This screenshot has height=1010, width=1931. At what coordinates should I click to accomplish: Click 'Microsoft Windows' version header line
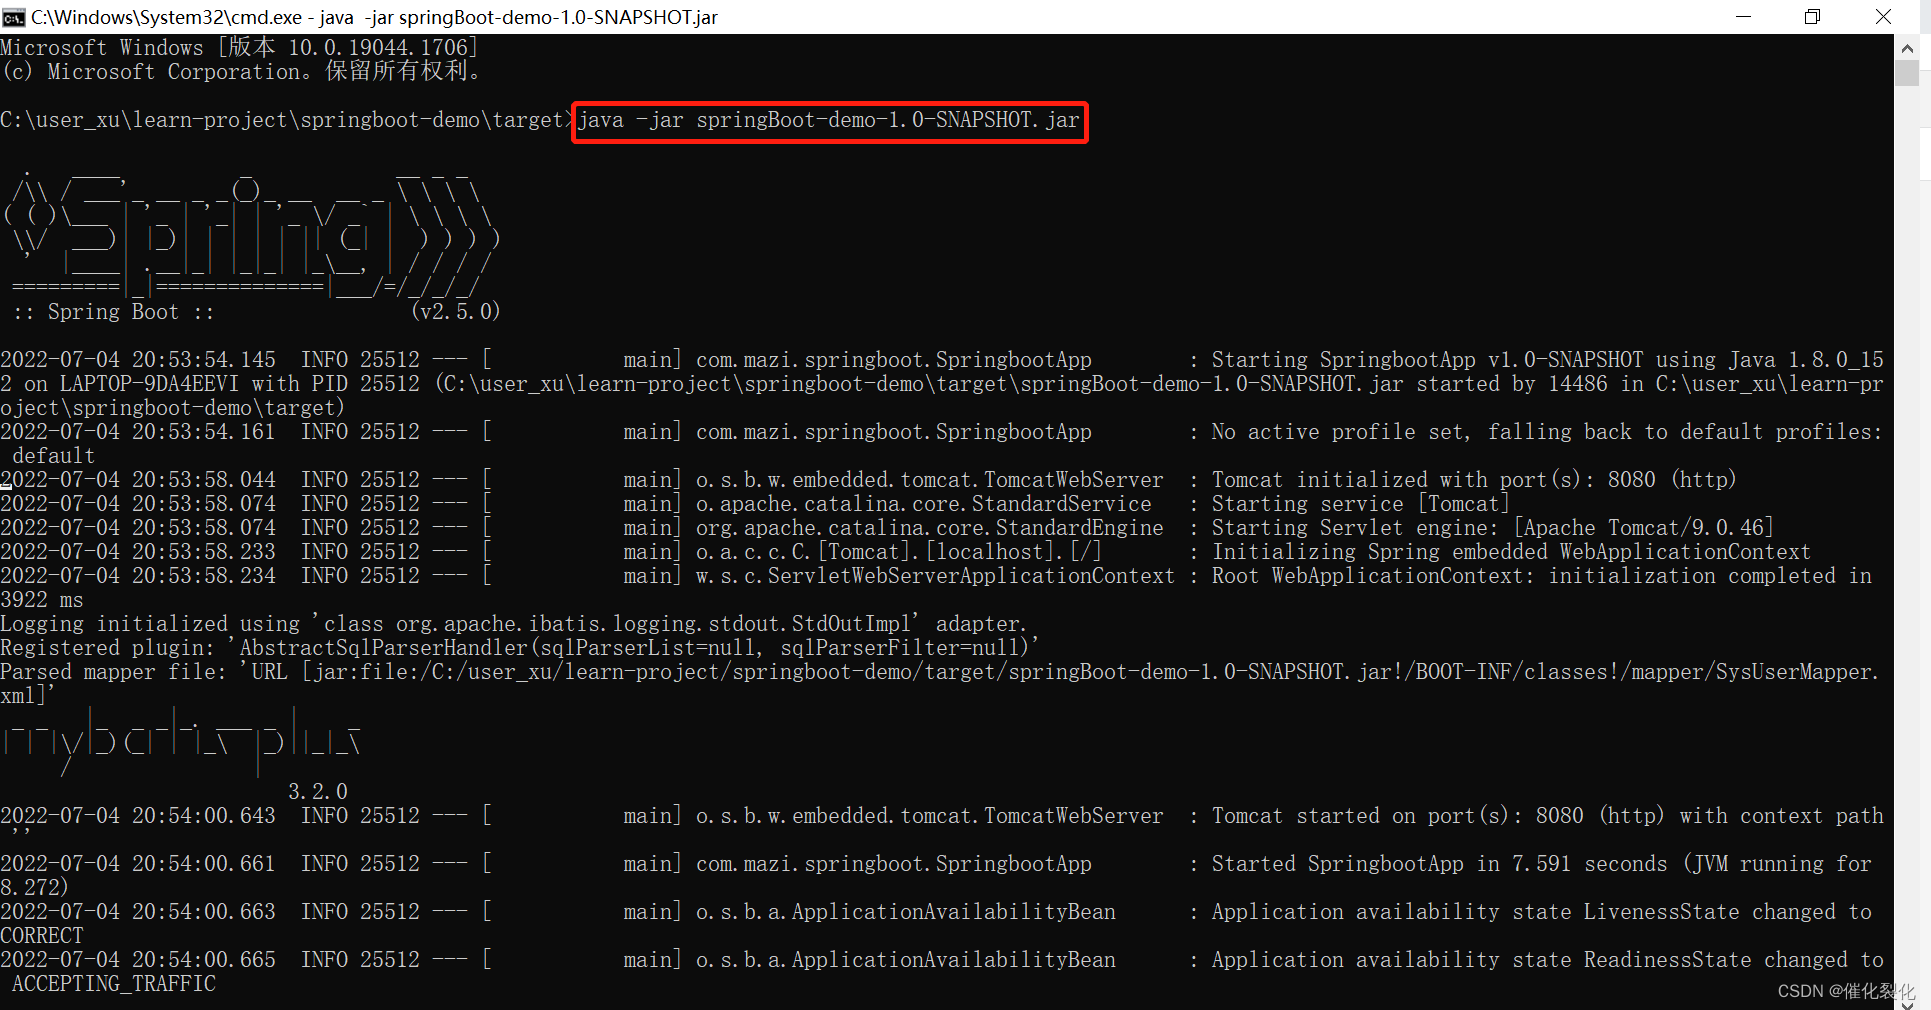(x=240, y=48)
